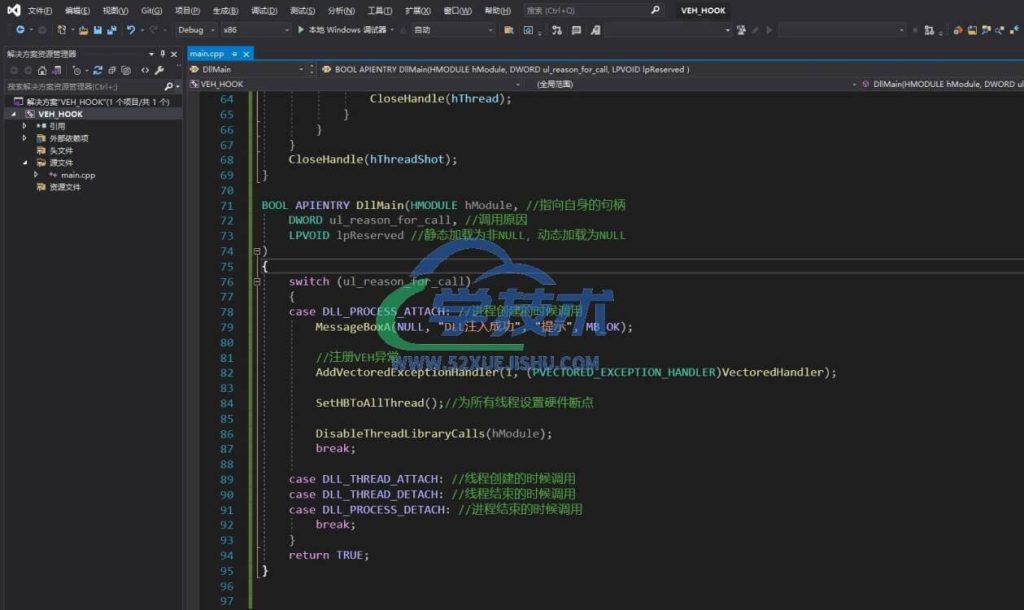Click the Open File folder icon
1024x610 pixels.
pyautogui.click(x=84, y=30)
